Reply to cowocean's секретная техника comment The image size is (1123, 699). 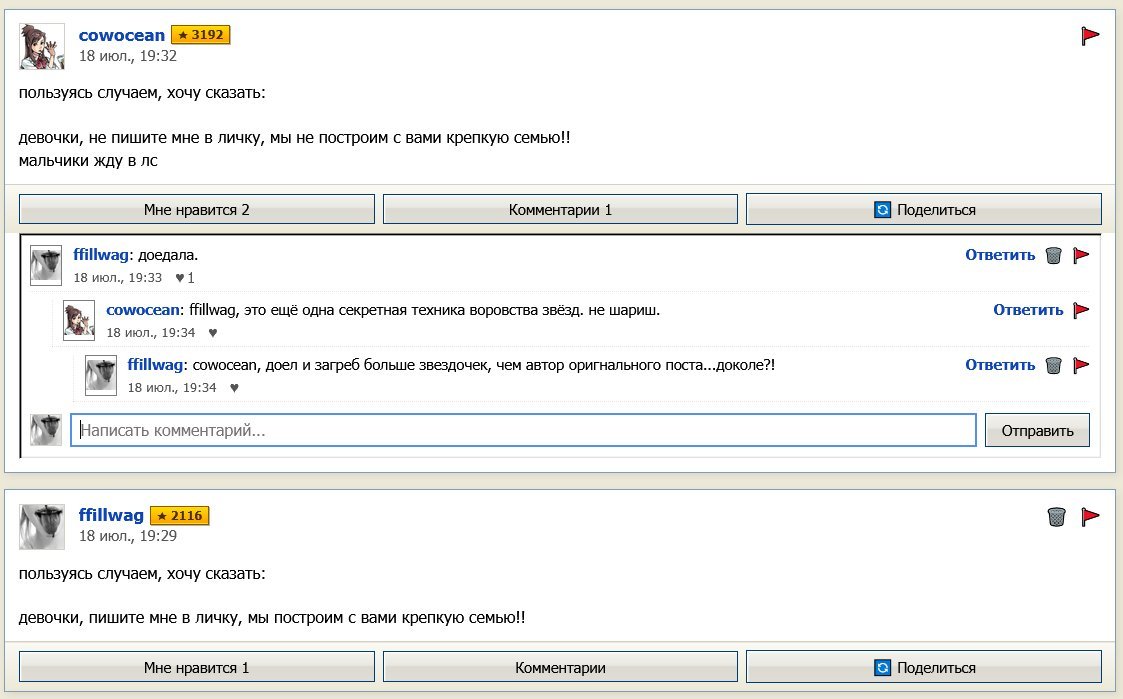coord(1028,310)
